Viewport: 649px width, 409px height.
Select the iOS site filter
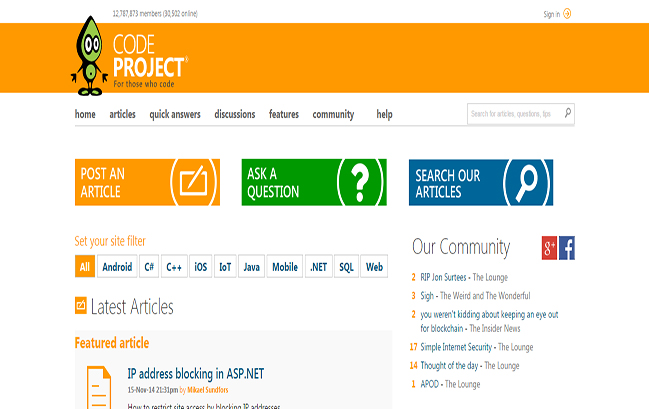(x=201, y=266)
